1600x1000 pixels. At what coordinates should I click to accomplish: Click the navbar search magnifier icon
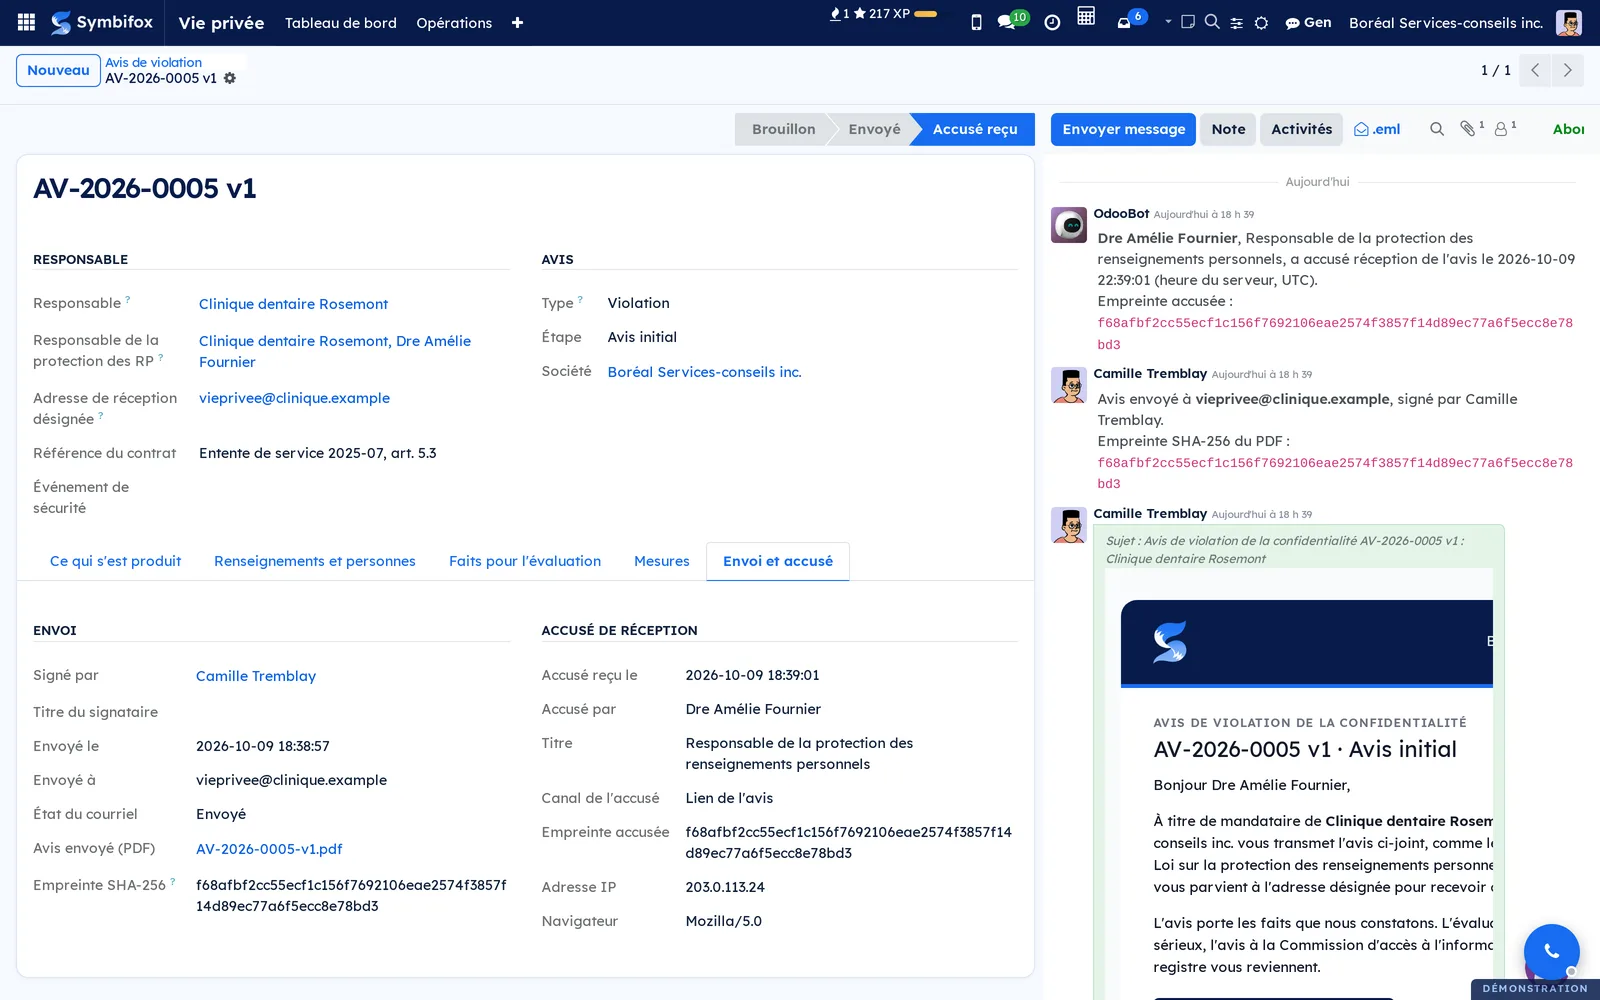(1212, 21)
